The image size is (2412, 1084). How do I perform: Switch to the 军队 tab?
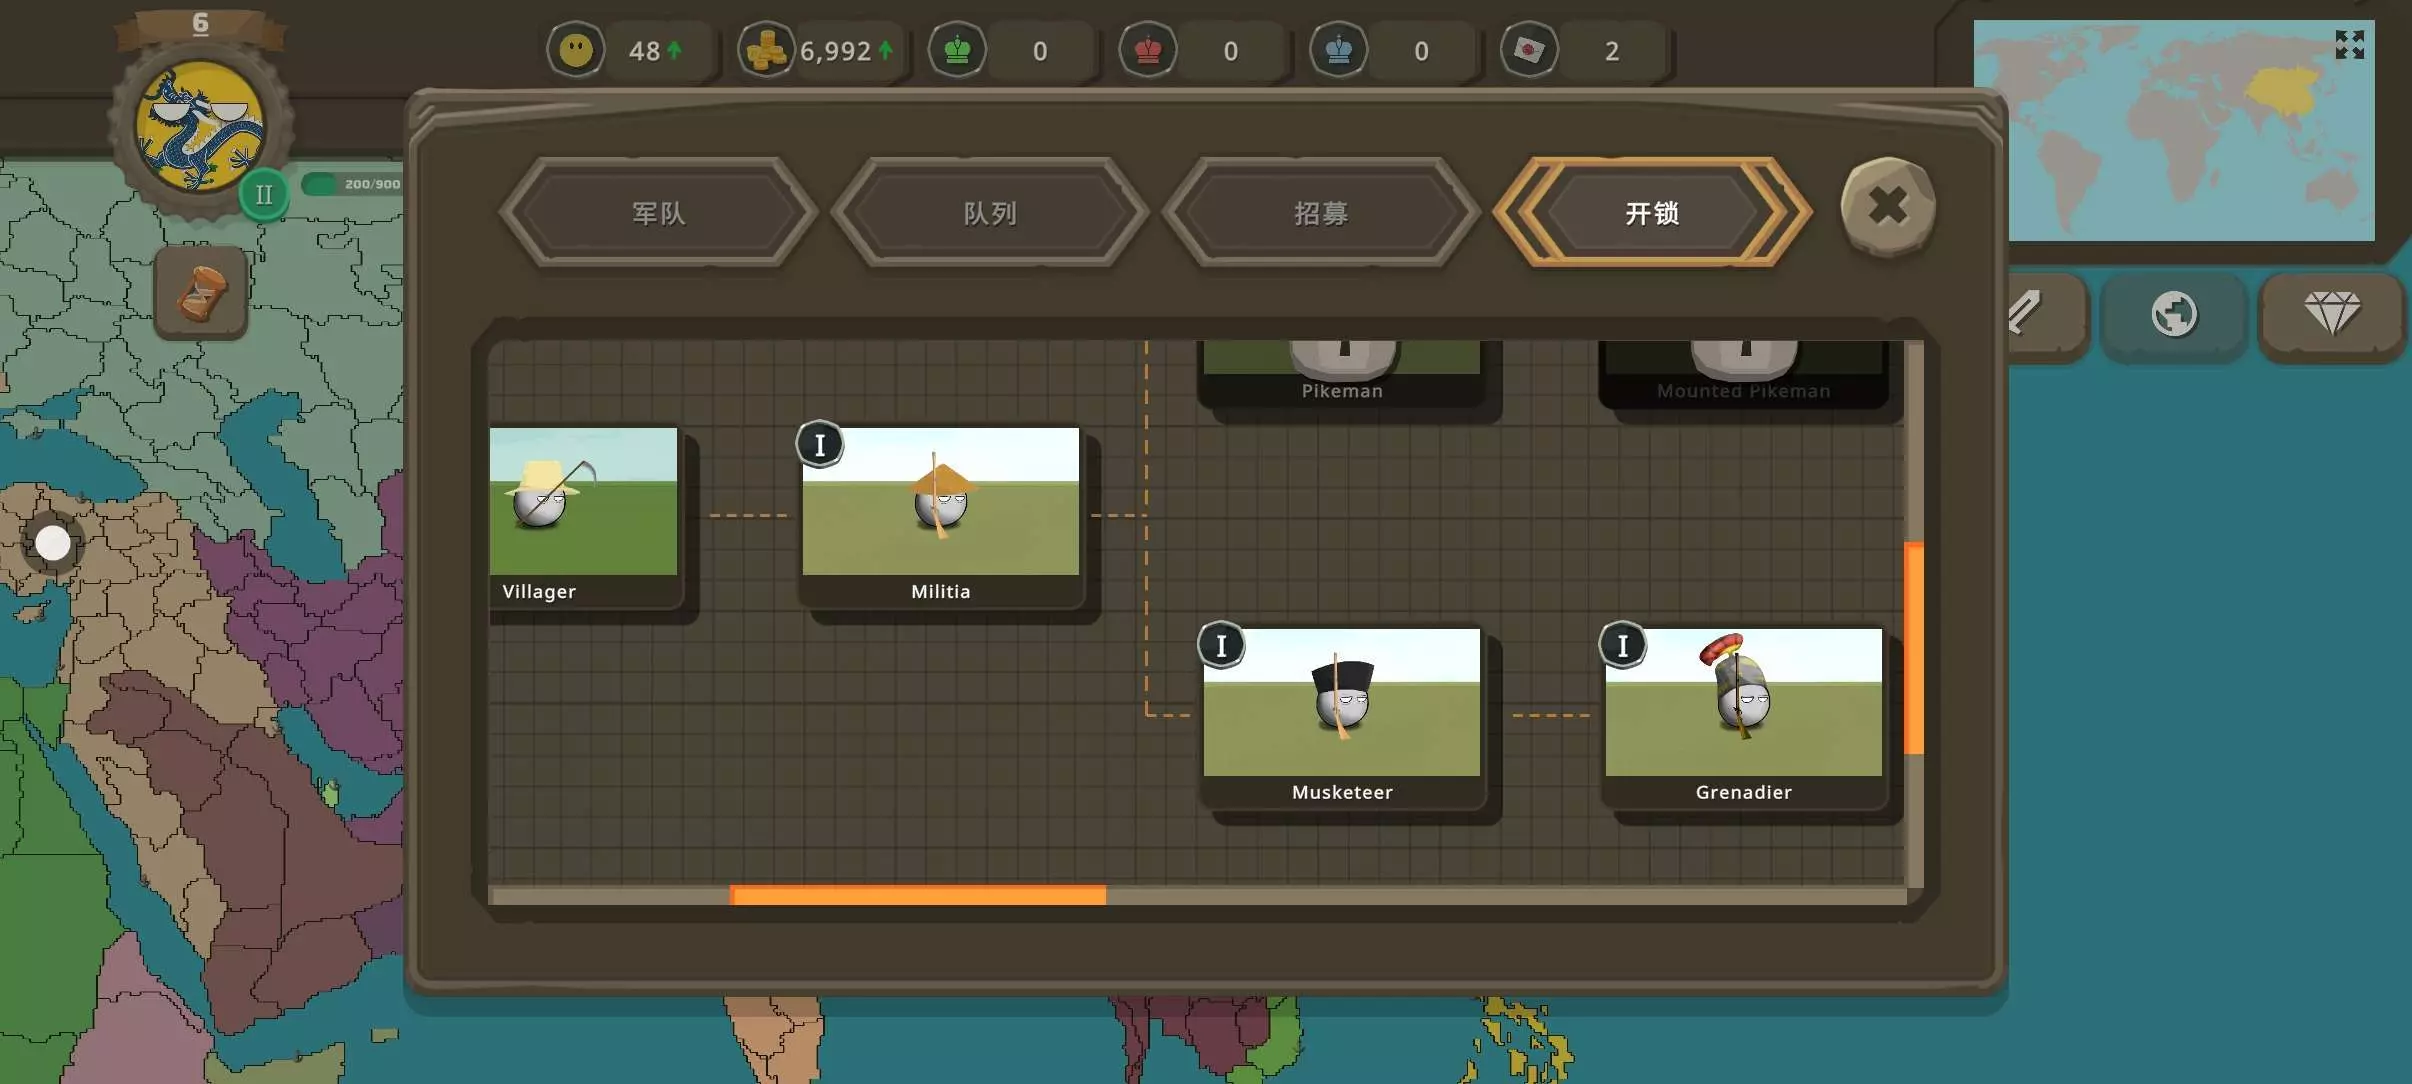(x=658, y=213)
